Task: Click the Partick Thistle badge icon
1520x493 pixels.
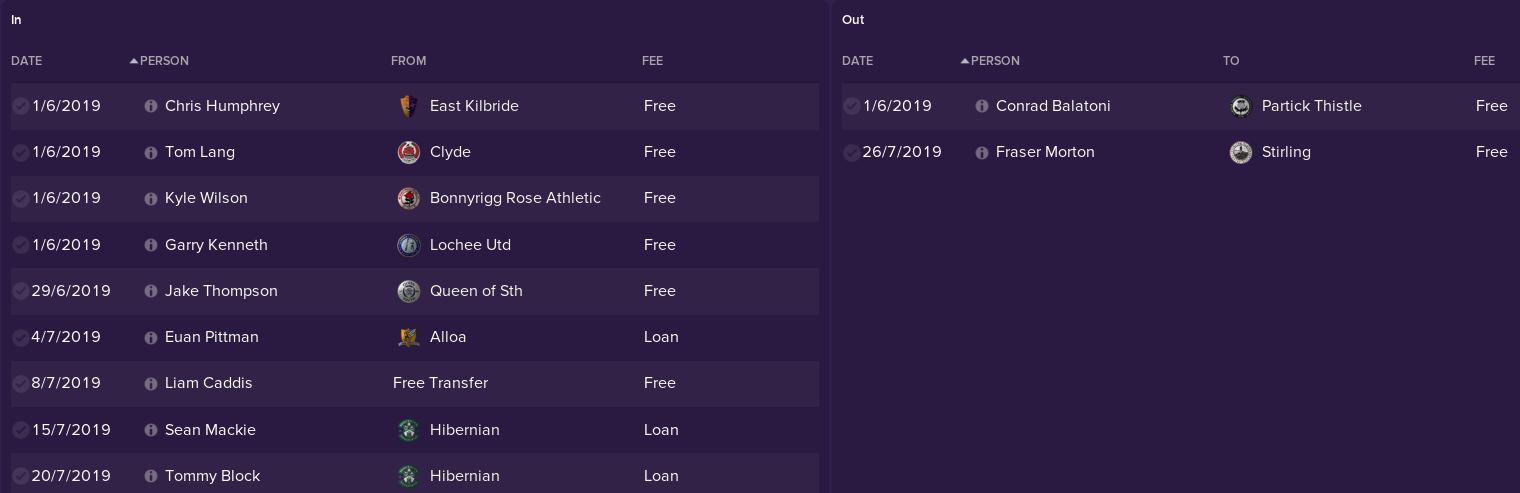Action: (1241, 106)
